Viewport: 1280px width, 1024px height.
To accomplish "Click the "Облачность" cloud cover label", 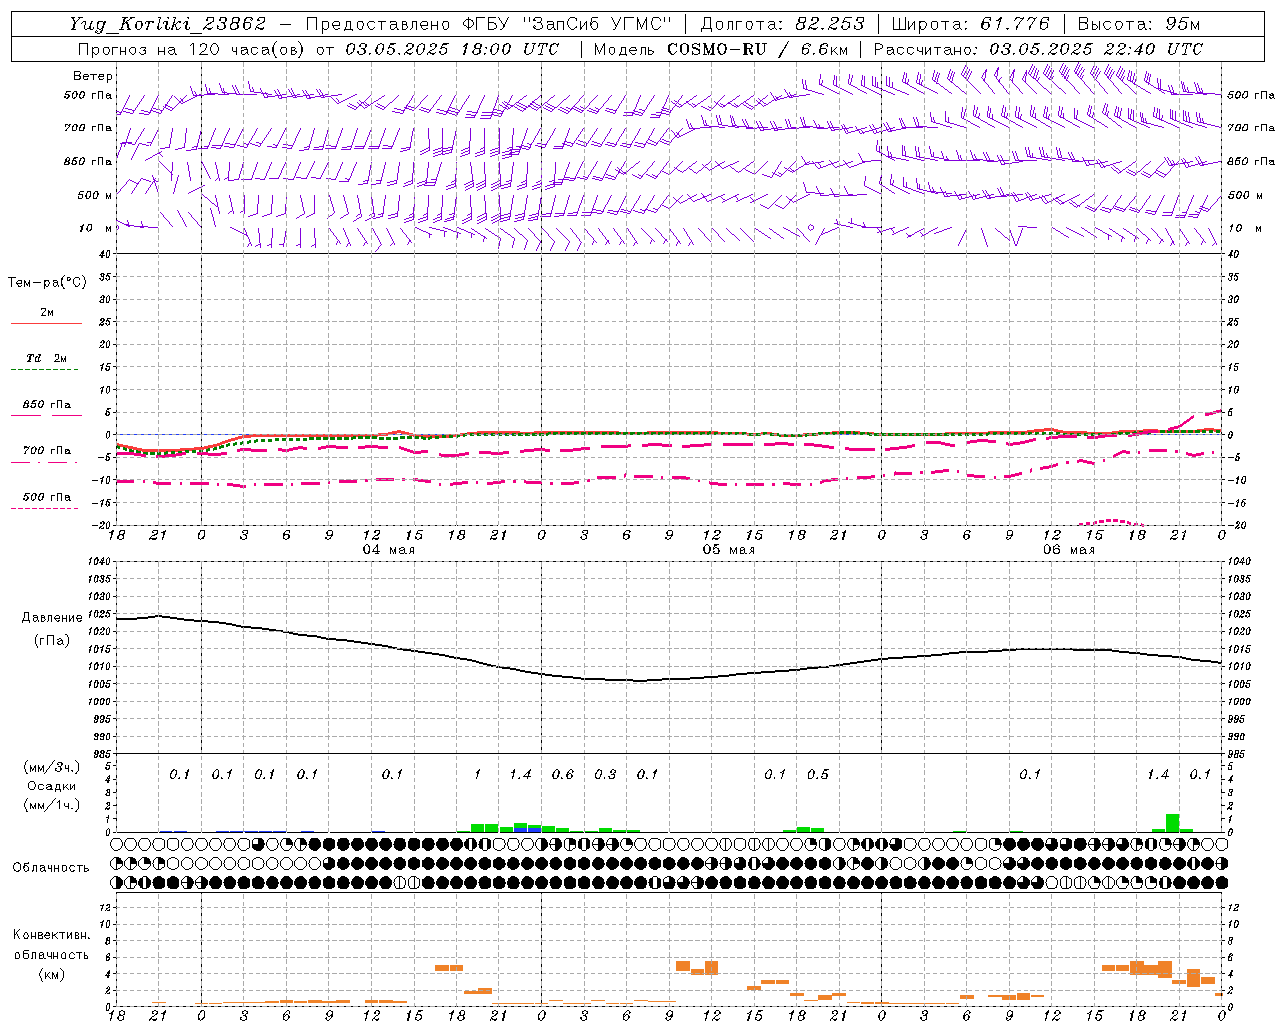I will [x=51, y=868].
